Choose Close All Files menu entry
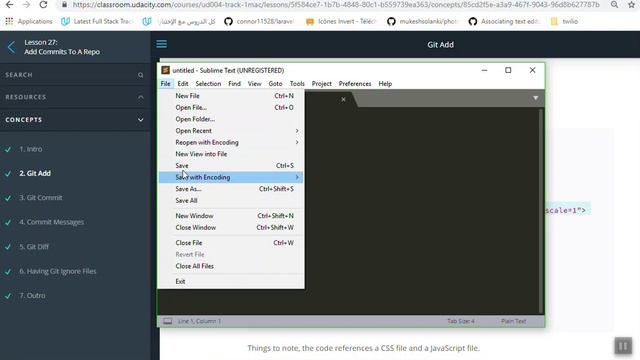 231,266
